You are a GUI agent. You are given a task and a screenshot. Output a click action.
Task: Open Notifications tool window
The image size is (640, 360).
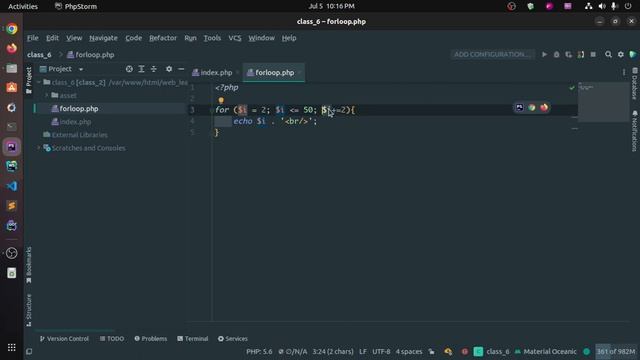click(x=634, y=131)
